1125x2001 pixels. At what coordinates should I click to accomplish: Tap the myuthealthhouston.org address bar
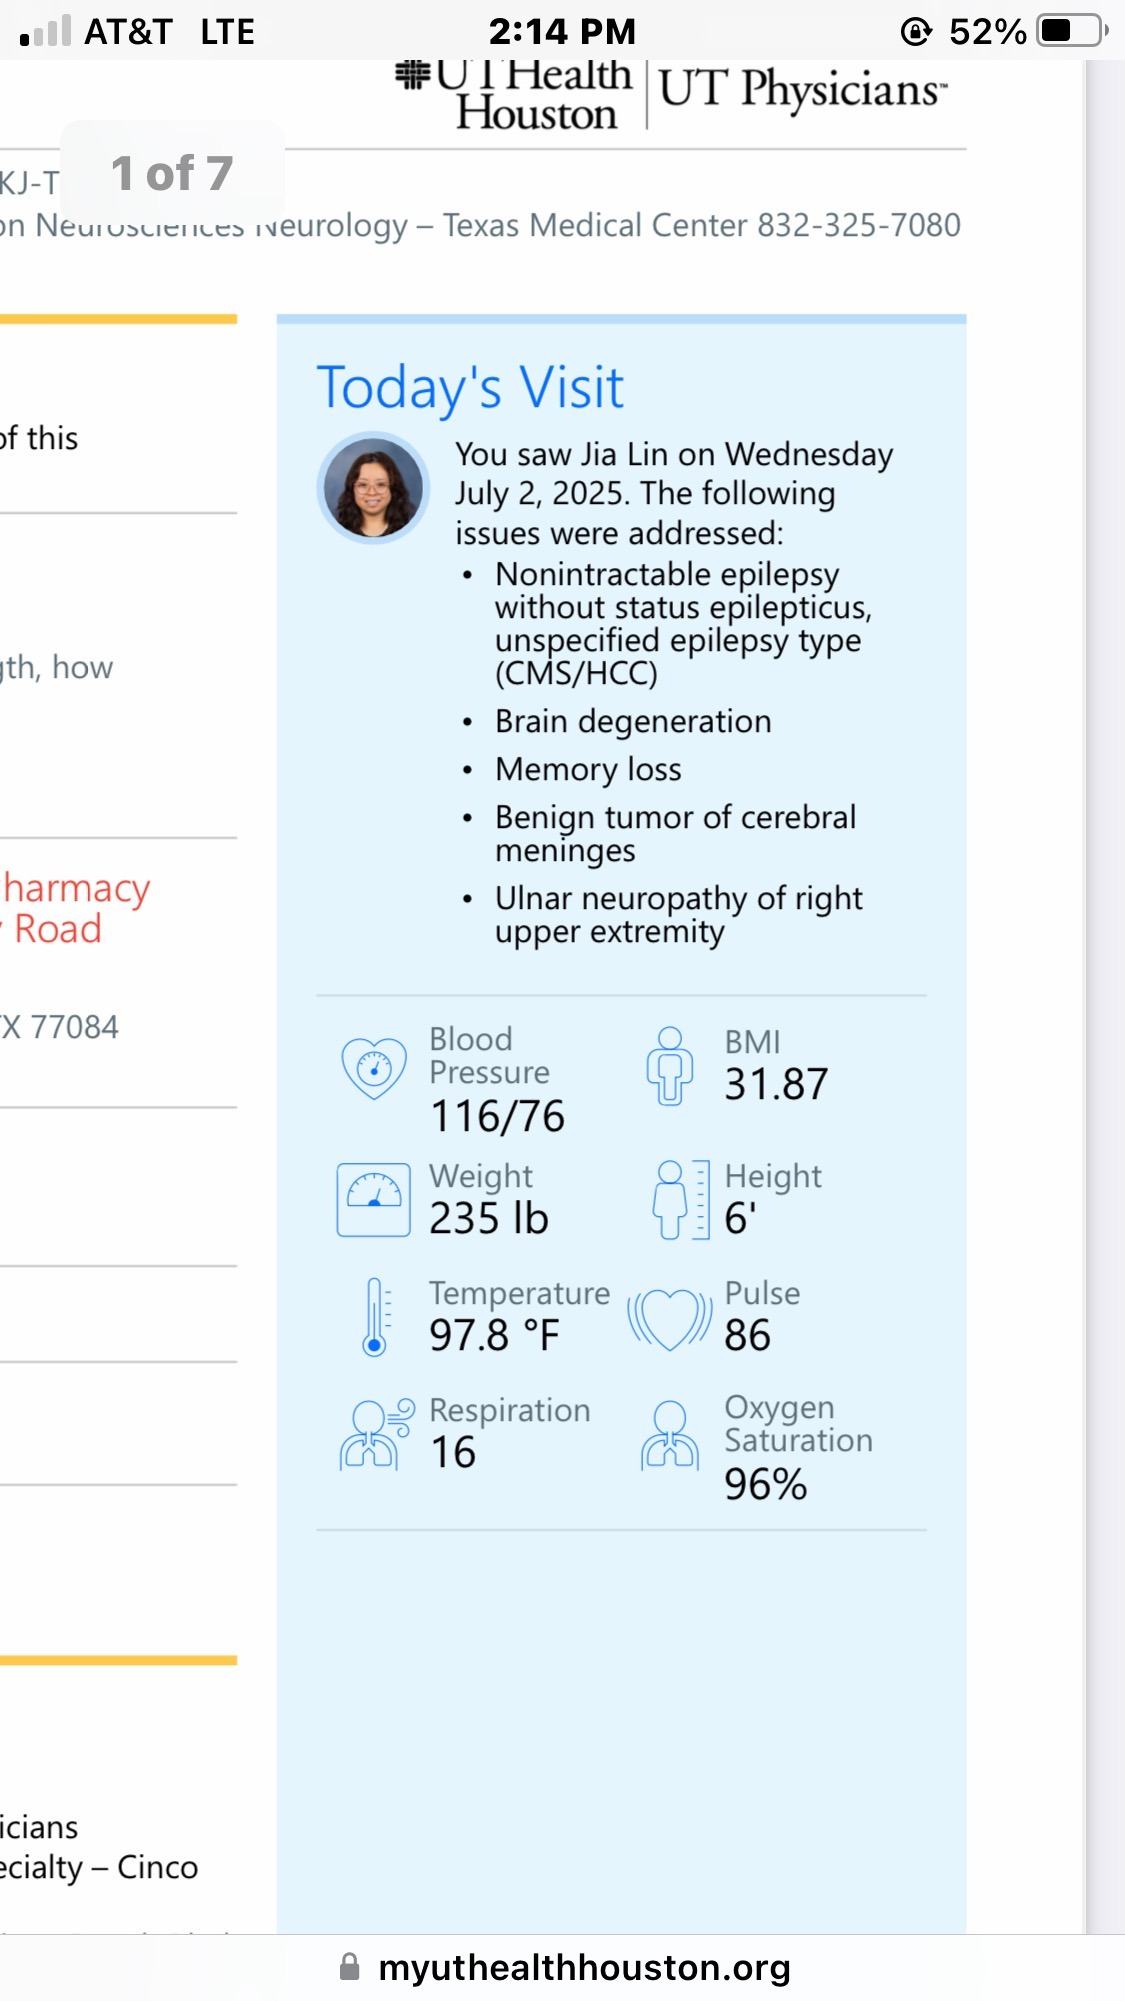(584, 1967)
